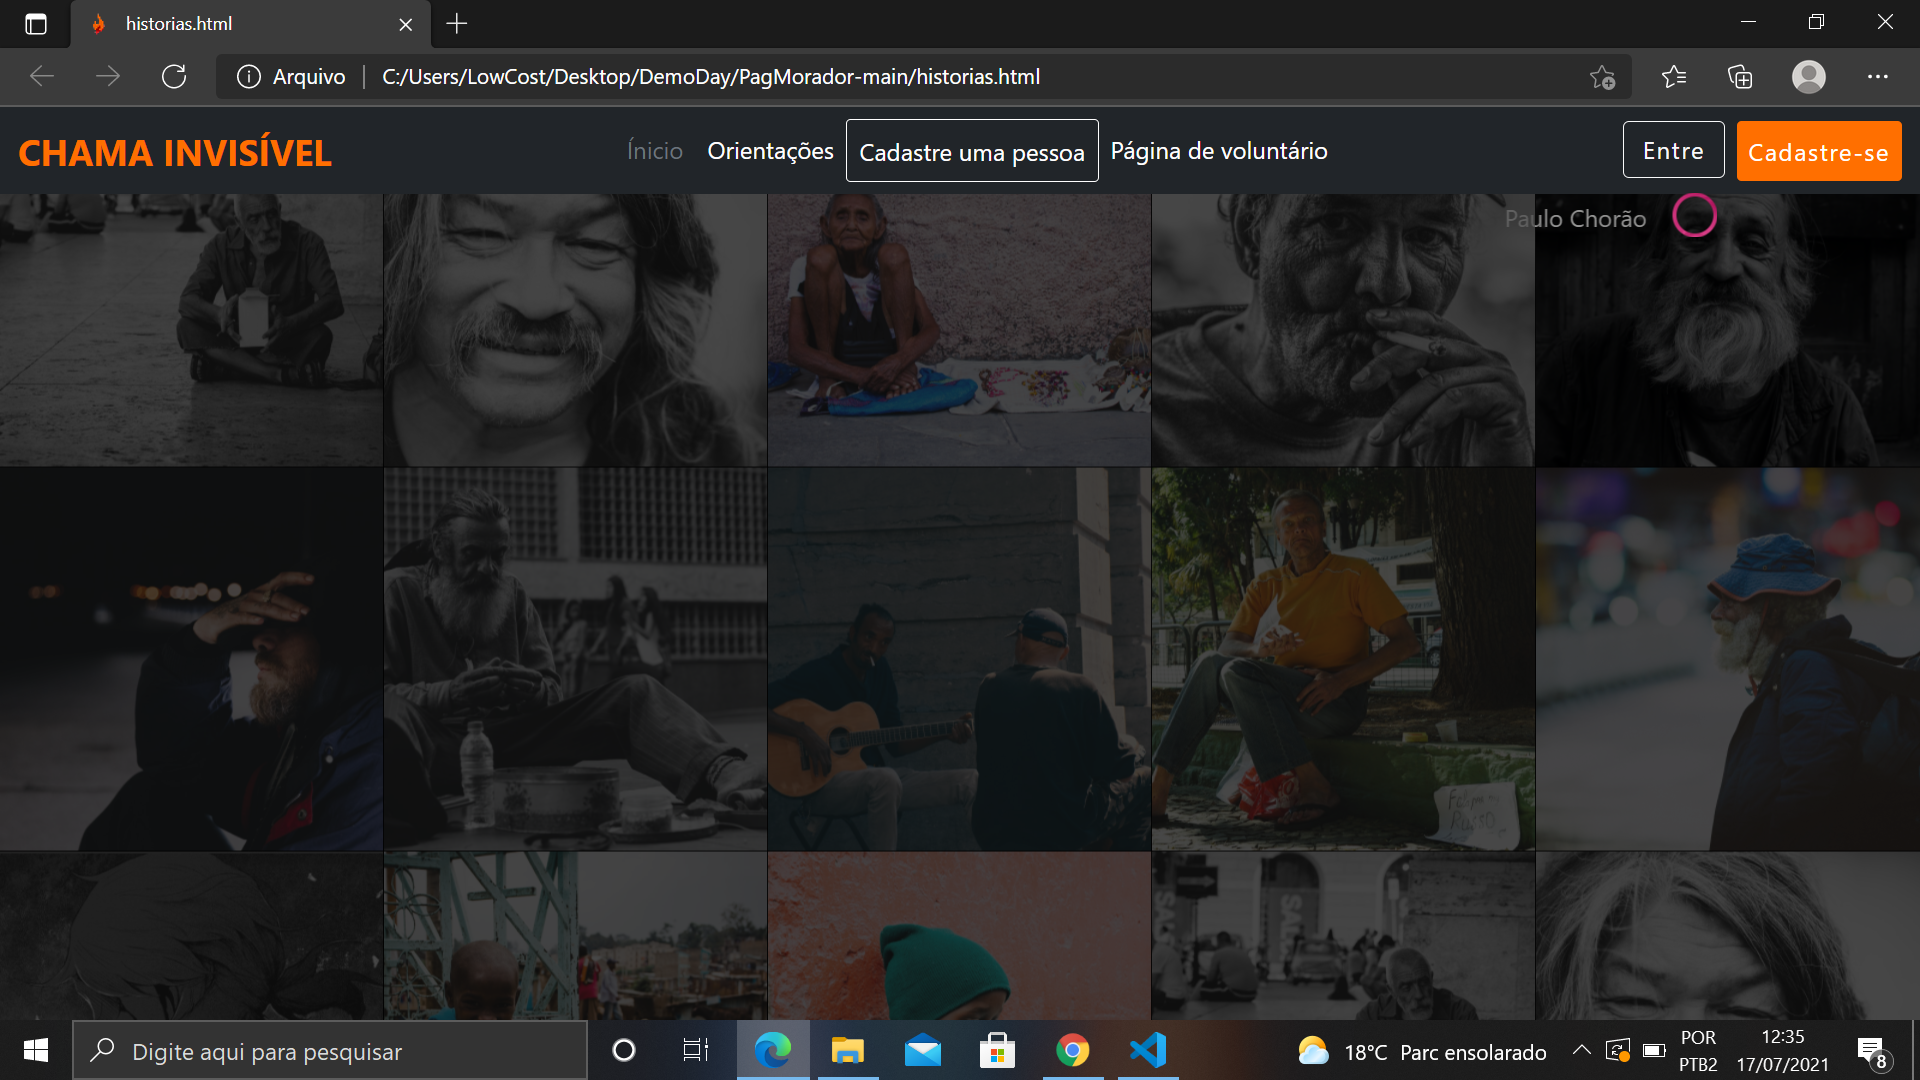
Task: Click the CHAMA INVISÍVEL logo
Action: click(175, 153)
